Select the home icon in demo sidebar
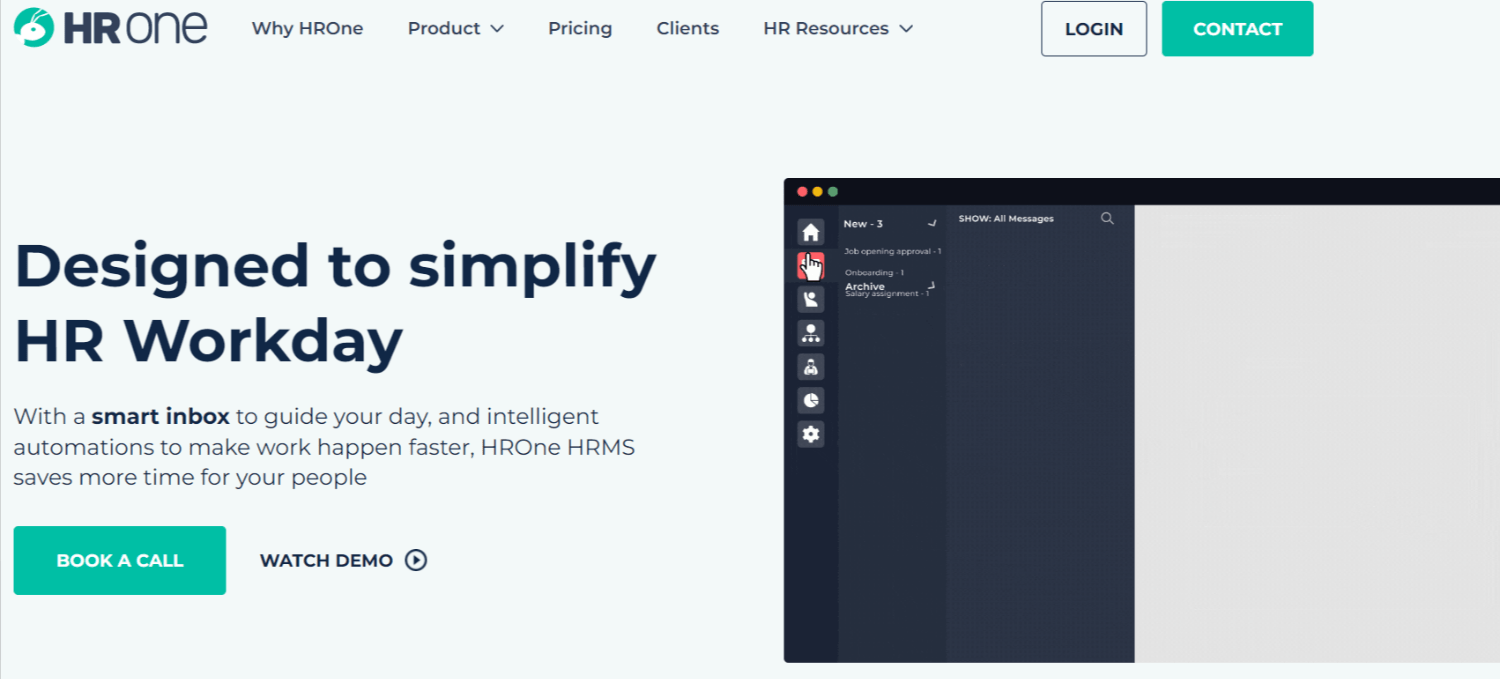The height and width of the screenshot is (679, 1500). 811,232
